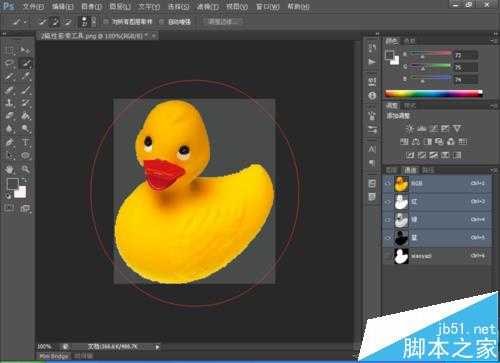Click the 调整边缘 button
Image resolution: width=500 pixels, height=363 pixels.
coord(222,22)
